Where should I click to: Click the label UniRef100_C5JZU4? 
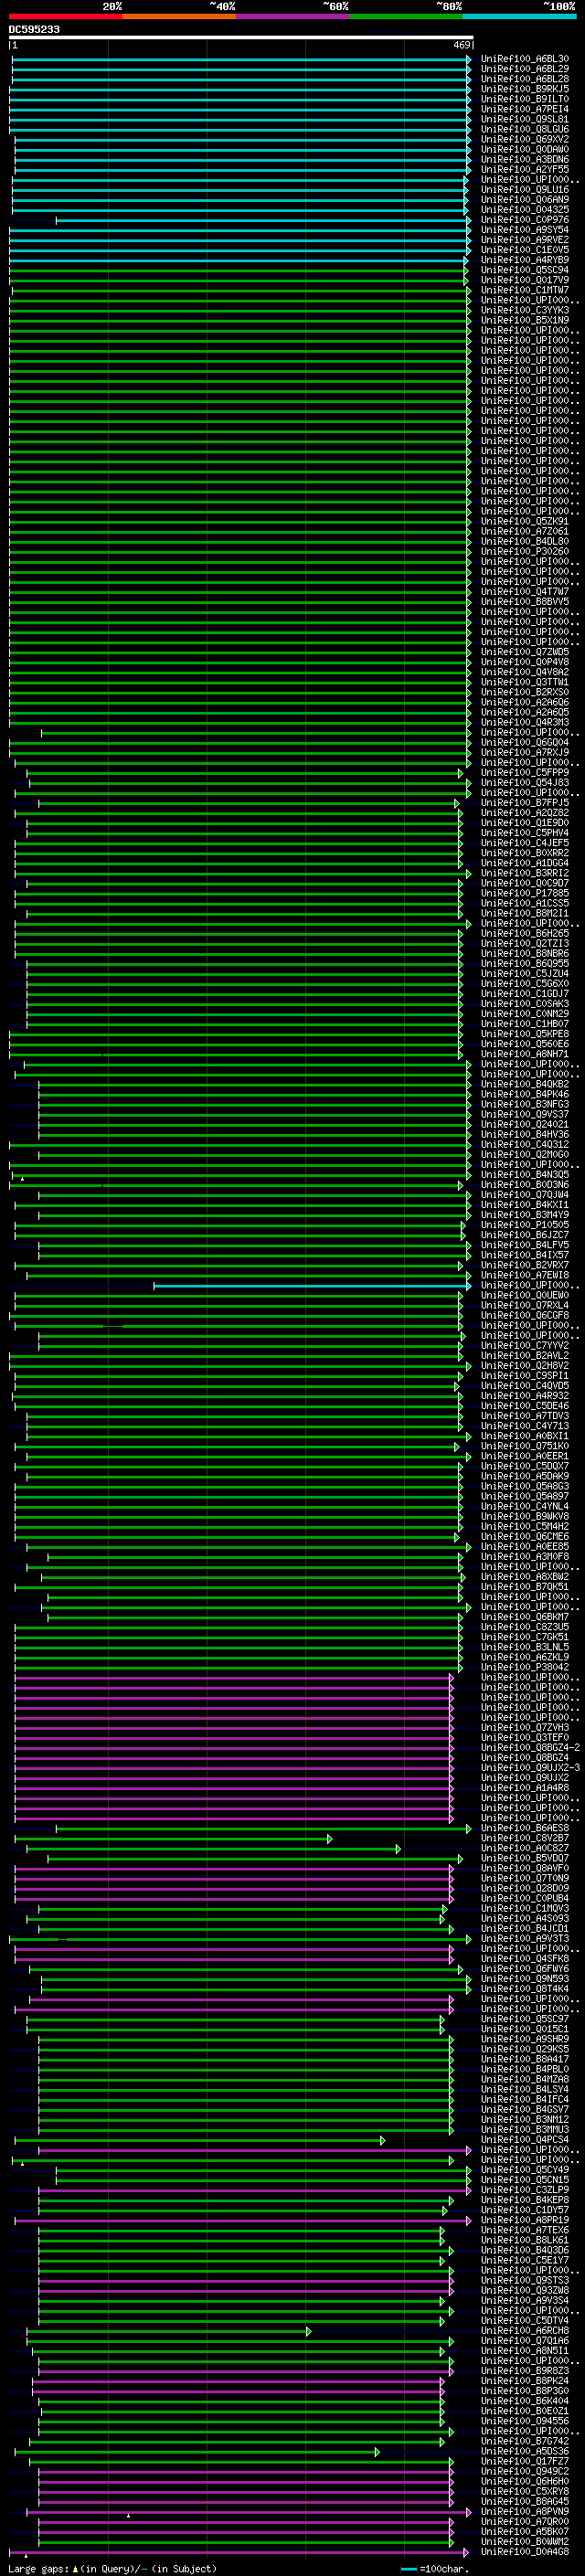pyautogui.click(x=525, y=974)
